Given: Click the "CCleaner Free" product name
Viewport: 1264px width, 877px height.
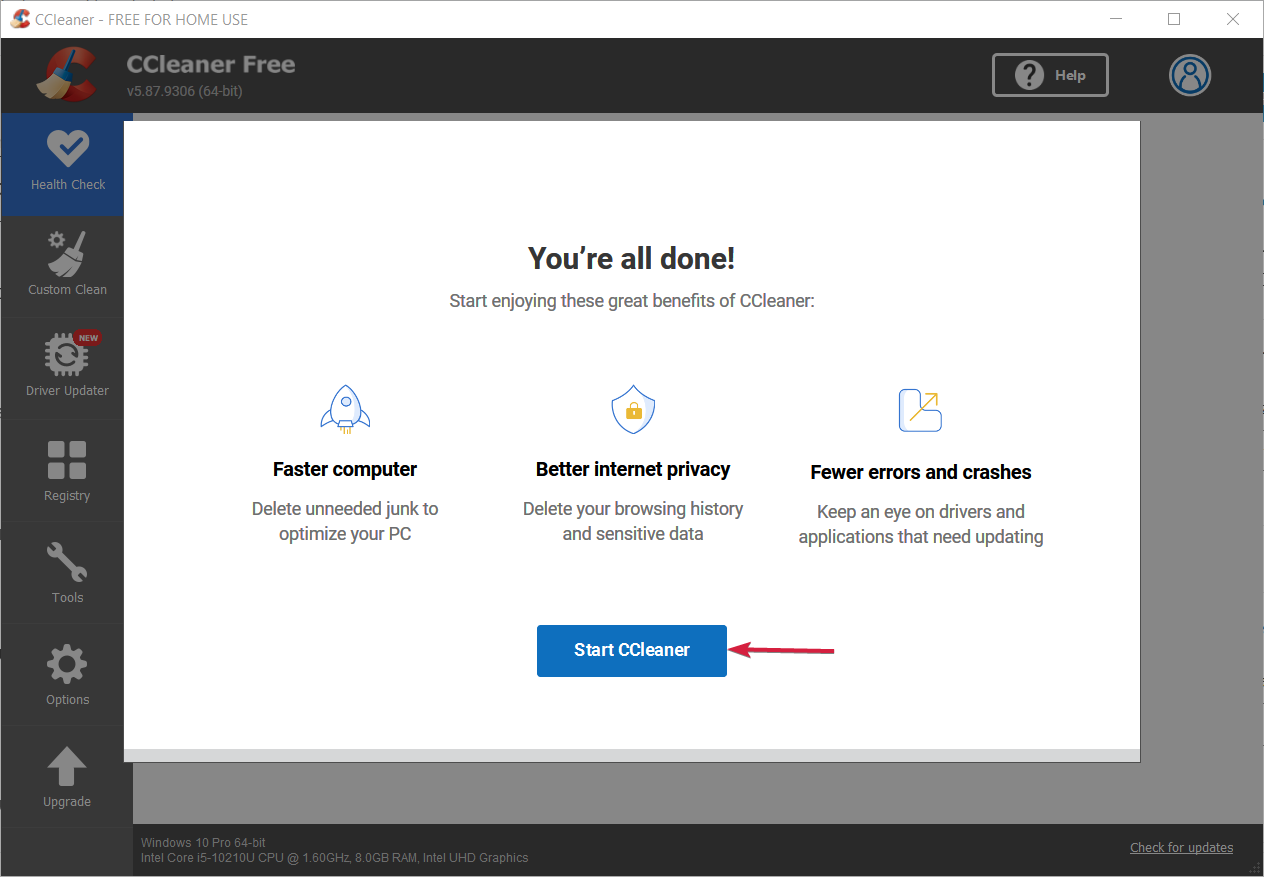Looking at the screenshot, I should tap(211, 64).
